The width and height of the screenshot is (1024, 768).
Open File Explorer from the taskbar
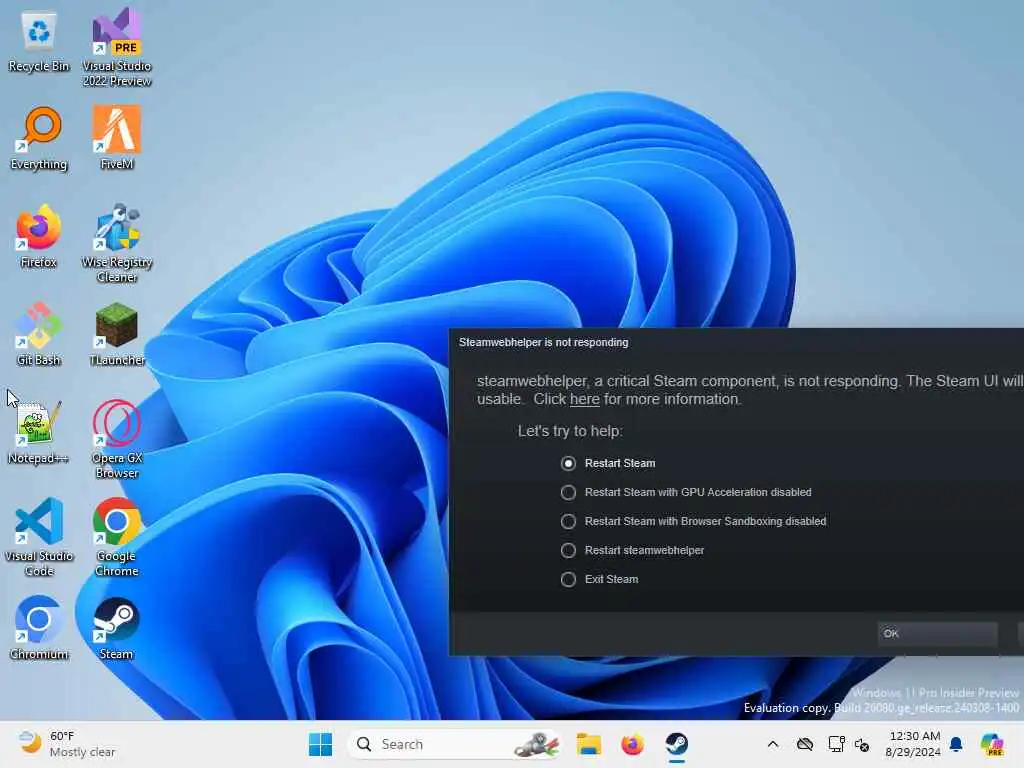(x=588, y=744)
